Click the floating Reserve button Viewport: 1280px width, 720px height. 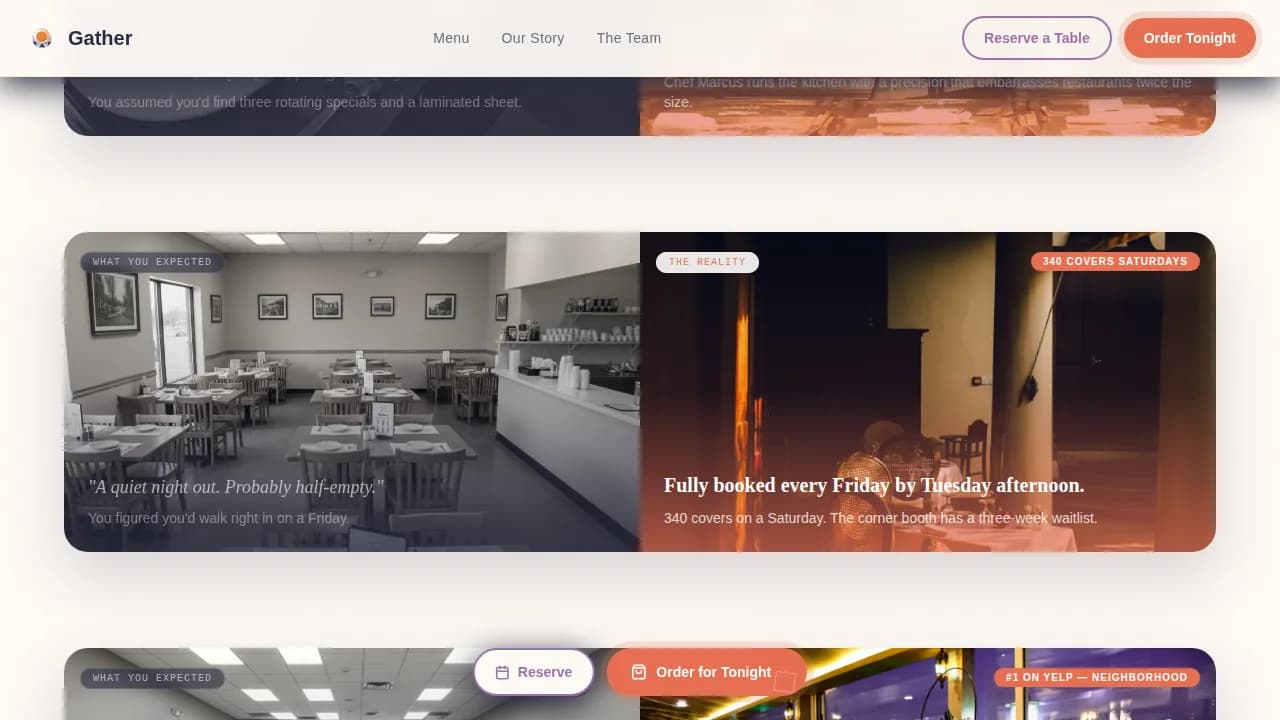pos(534,672)
